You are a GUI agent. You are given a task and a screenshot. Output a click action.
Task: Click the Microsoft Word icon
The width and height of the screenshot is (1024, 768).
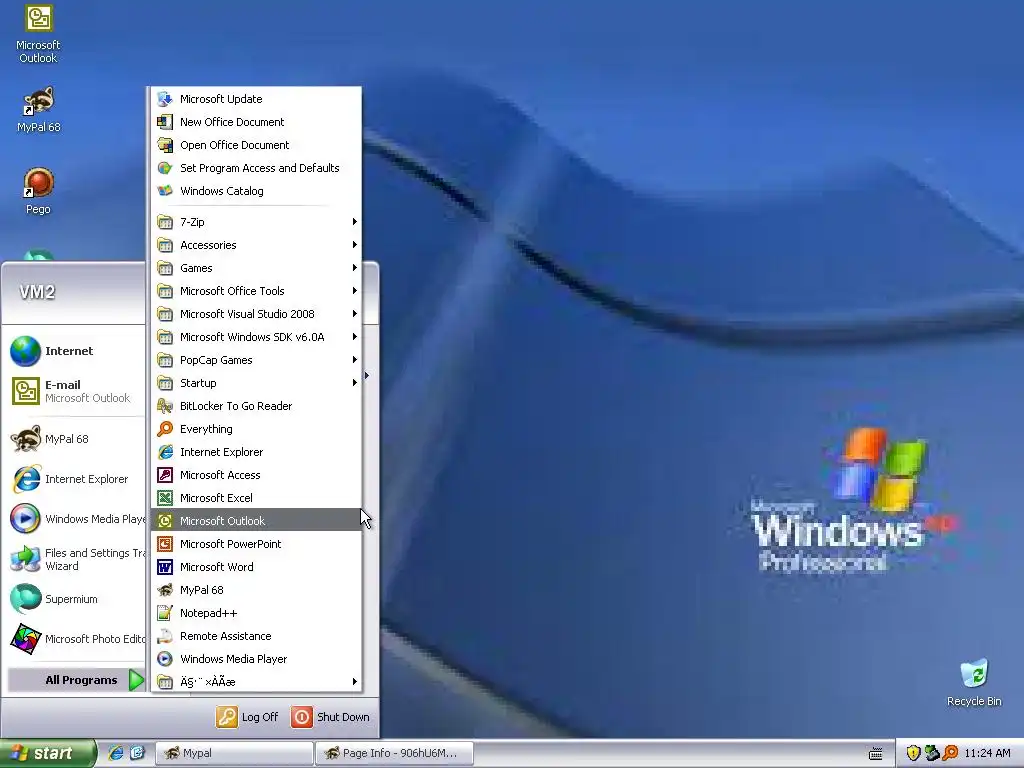point(165,567)
